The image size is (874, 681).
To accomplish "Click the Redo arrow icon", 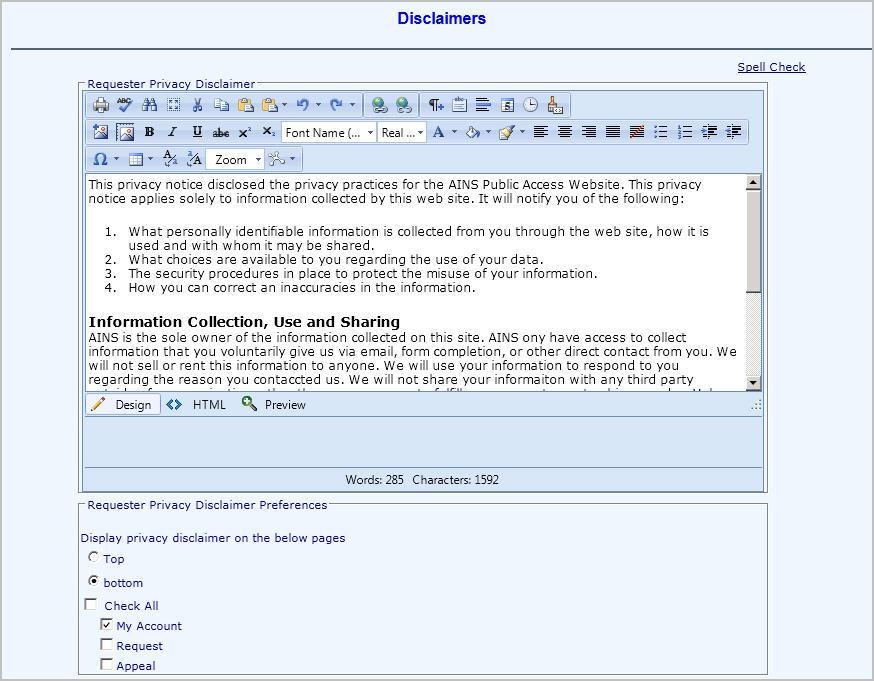I will pos(336,105).
